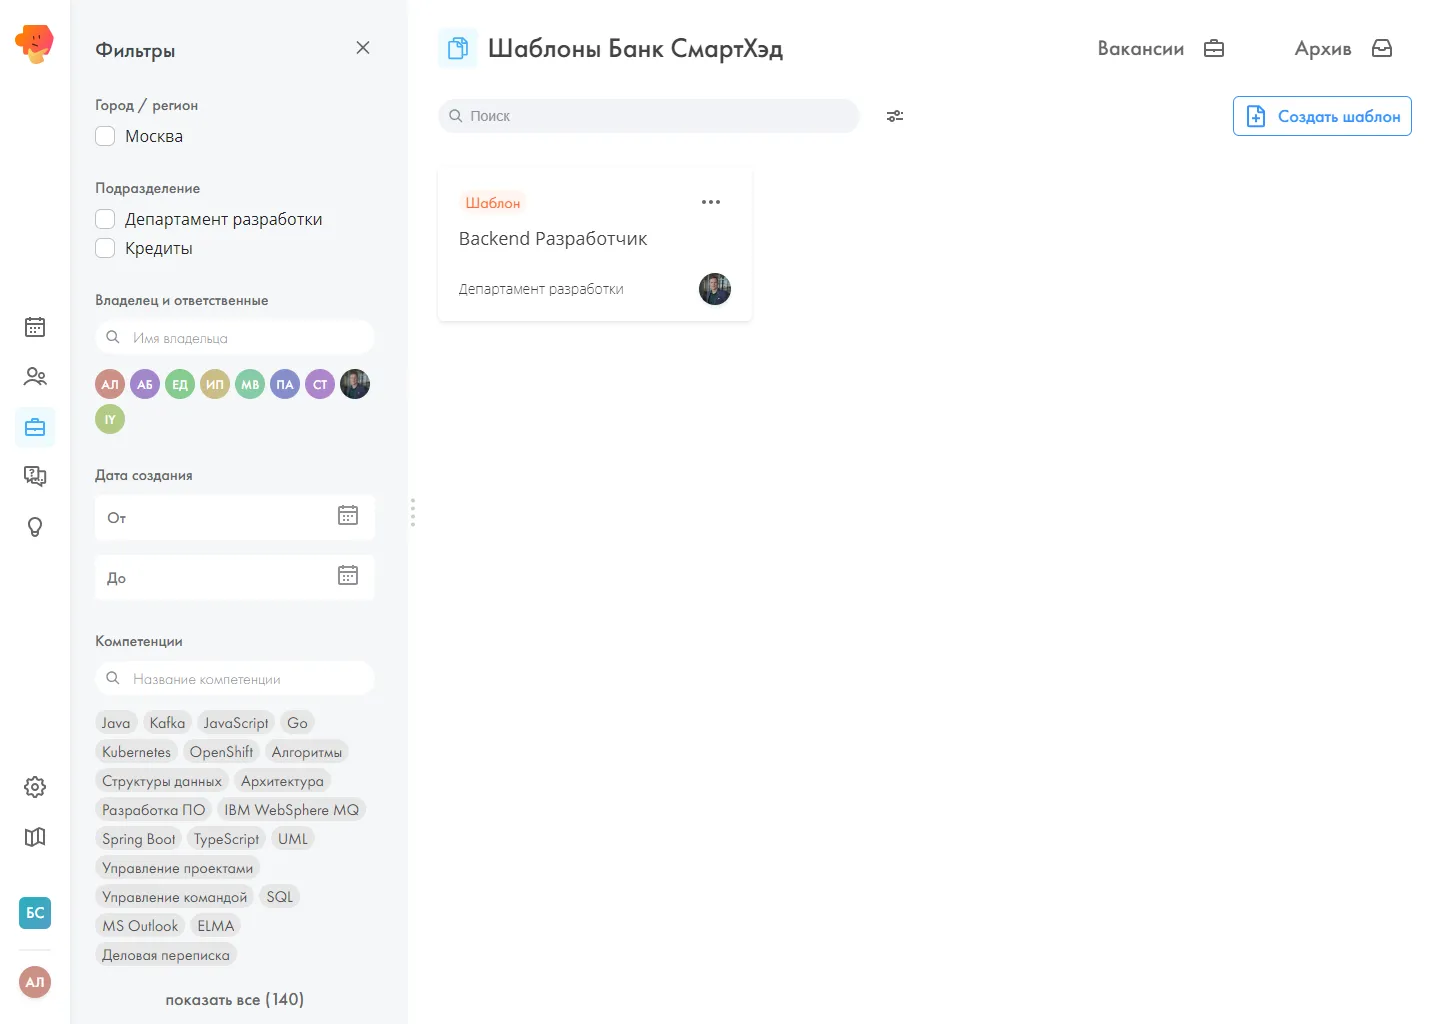Viewport: 1440px width, 1024px height.
Task: Open the calendar icon in left sidebar
Action: (35, 327)
